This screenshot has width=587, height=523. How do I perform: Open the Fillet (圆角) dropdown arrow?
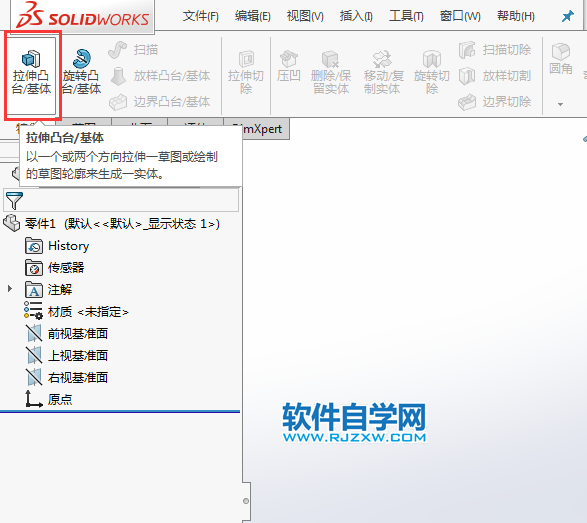[x=560, y=104]
